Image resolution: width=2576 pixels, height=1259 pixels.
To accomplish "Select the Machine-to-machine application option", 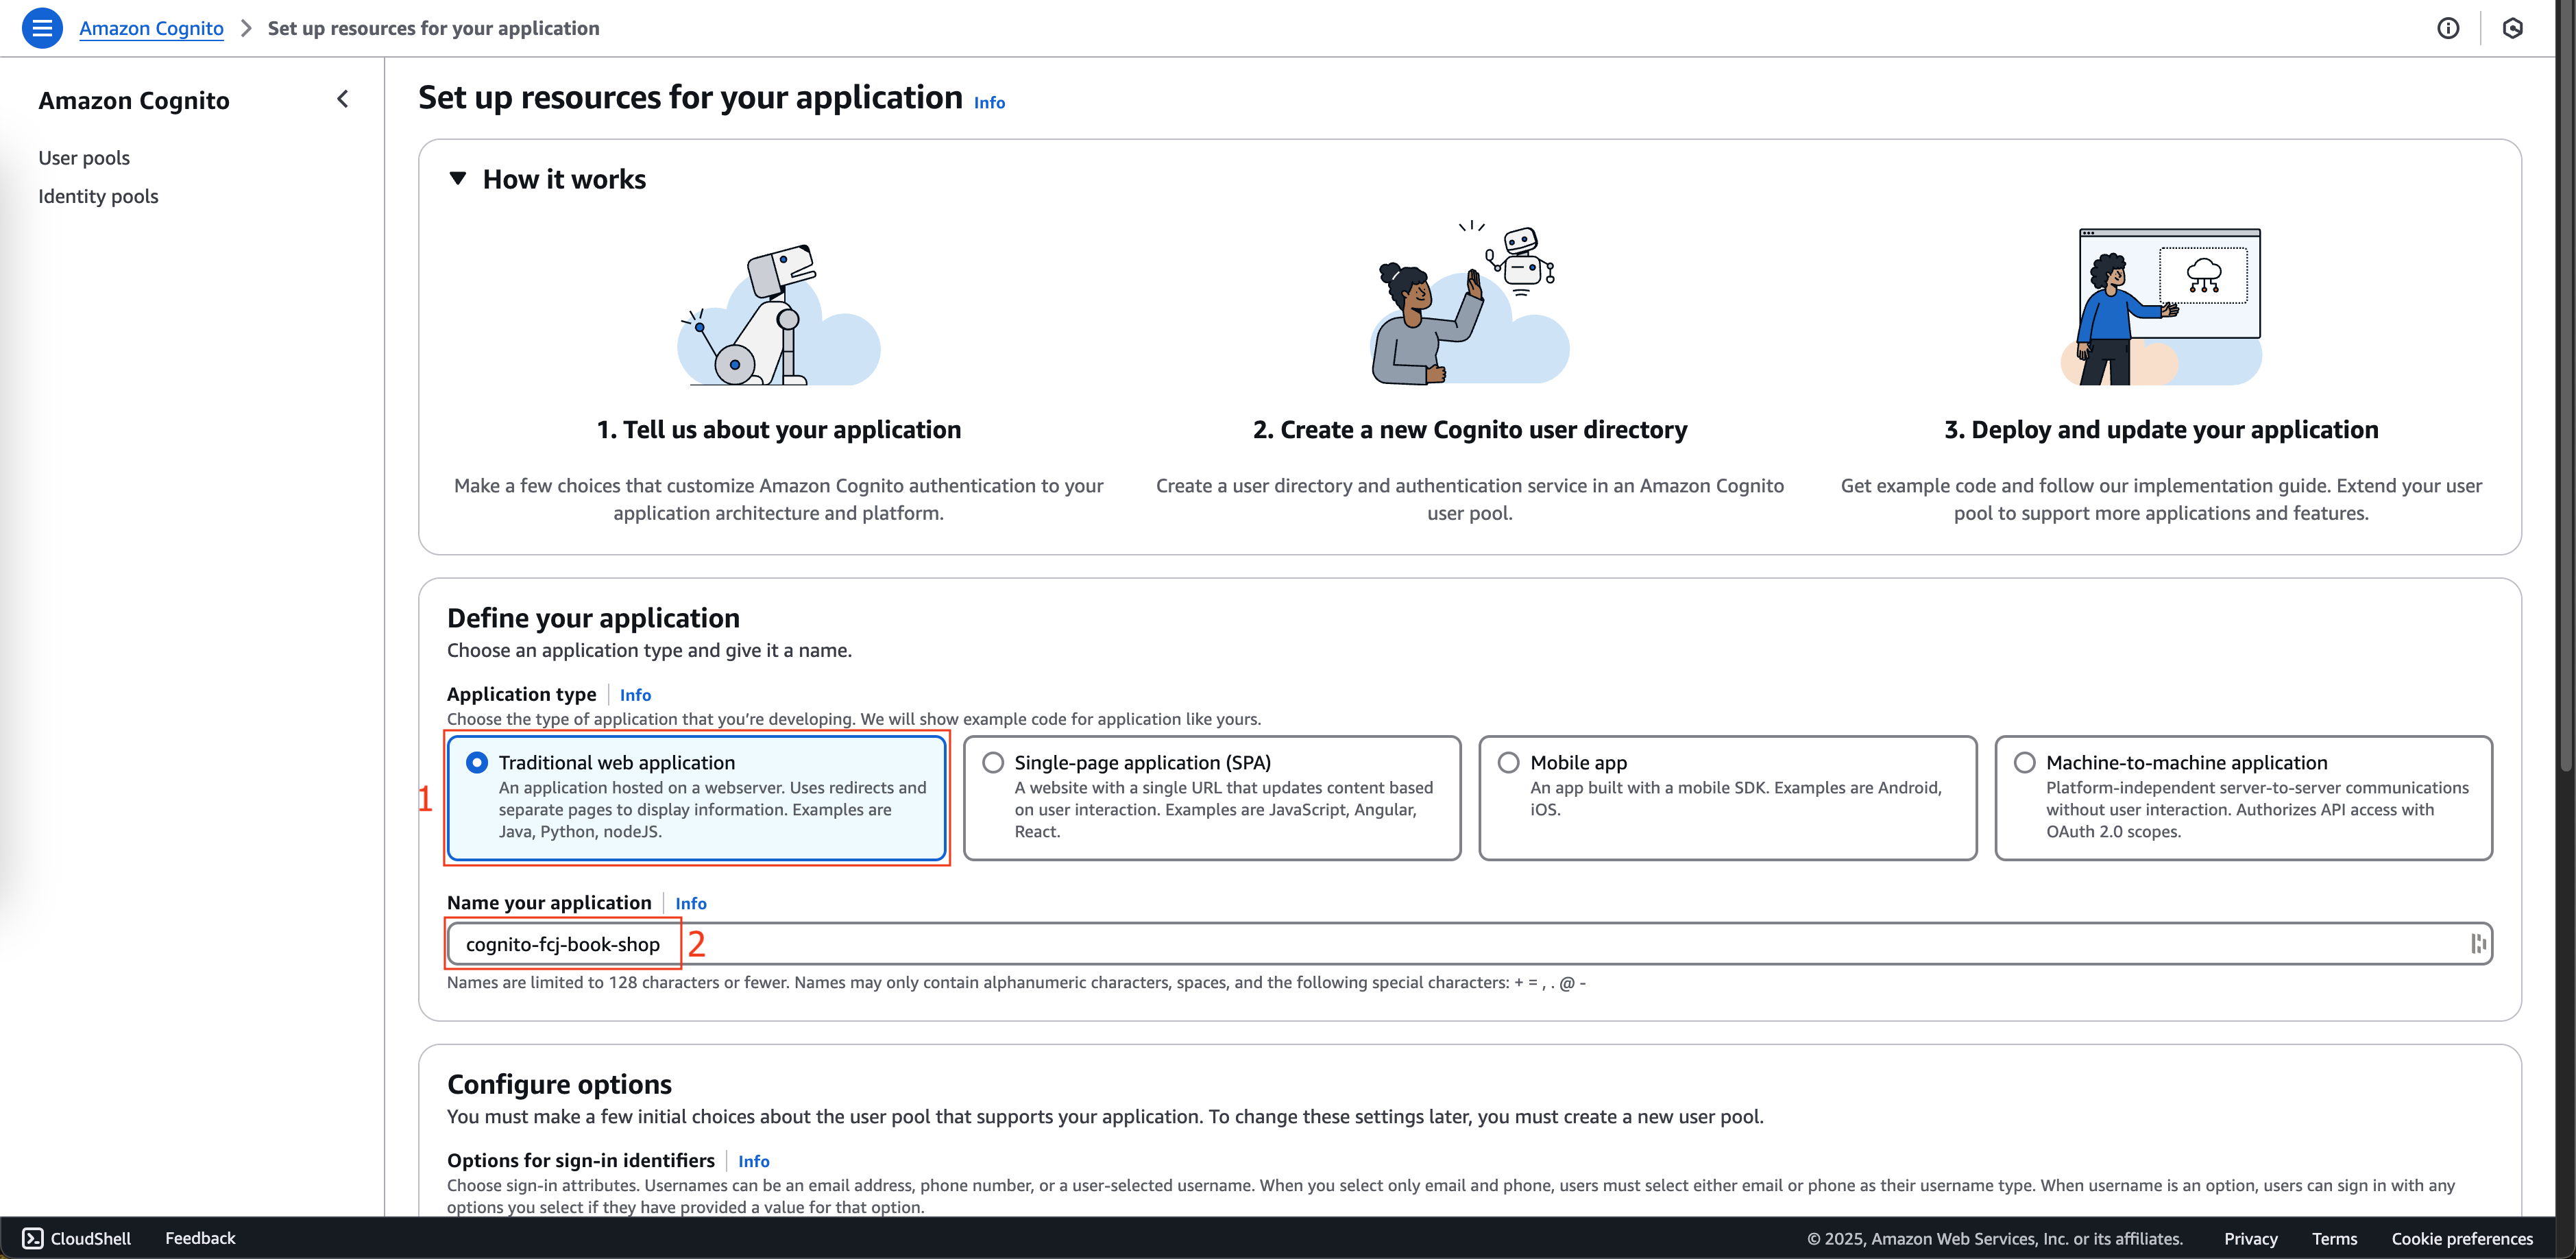I will pyautogui.click(x=2024, y=761).
